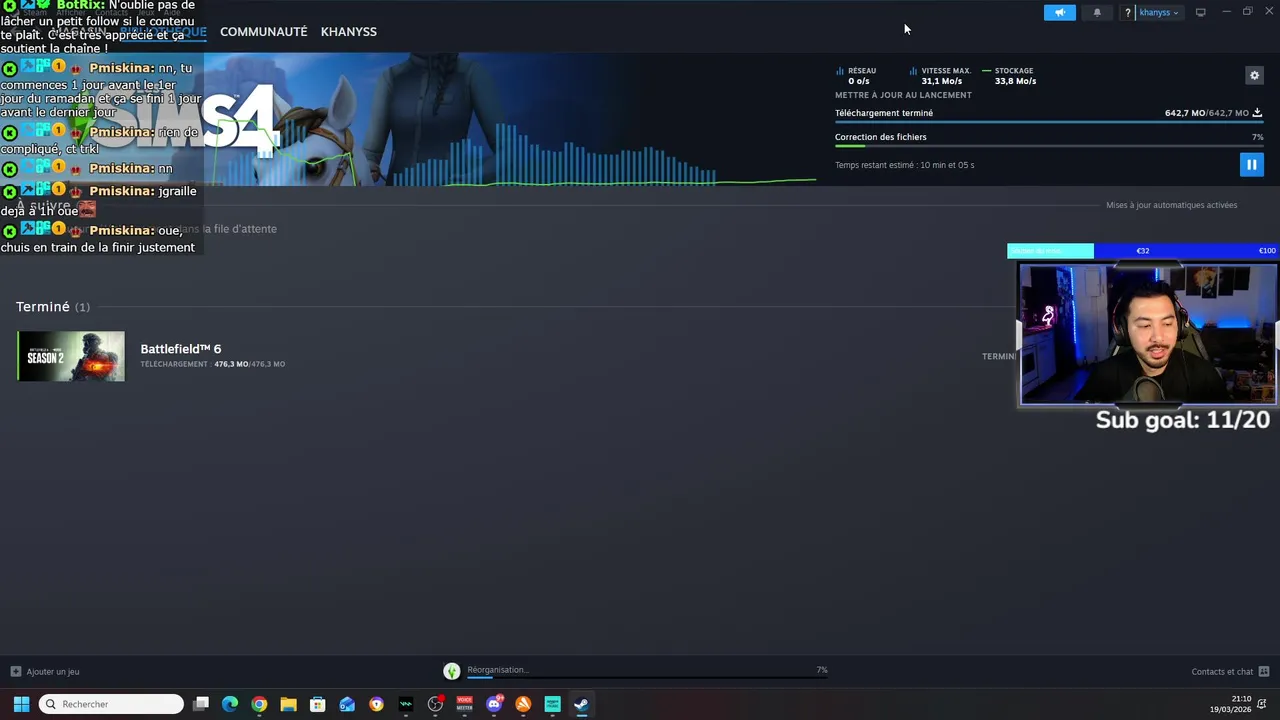
Task: Click the download arrow icon beside 642,7 MO
Action: pos(1257,113)
